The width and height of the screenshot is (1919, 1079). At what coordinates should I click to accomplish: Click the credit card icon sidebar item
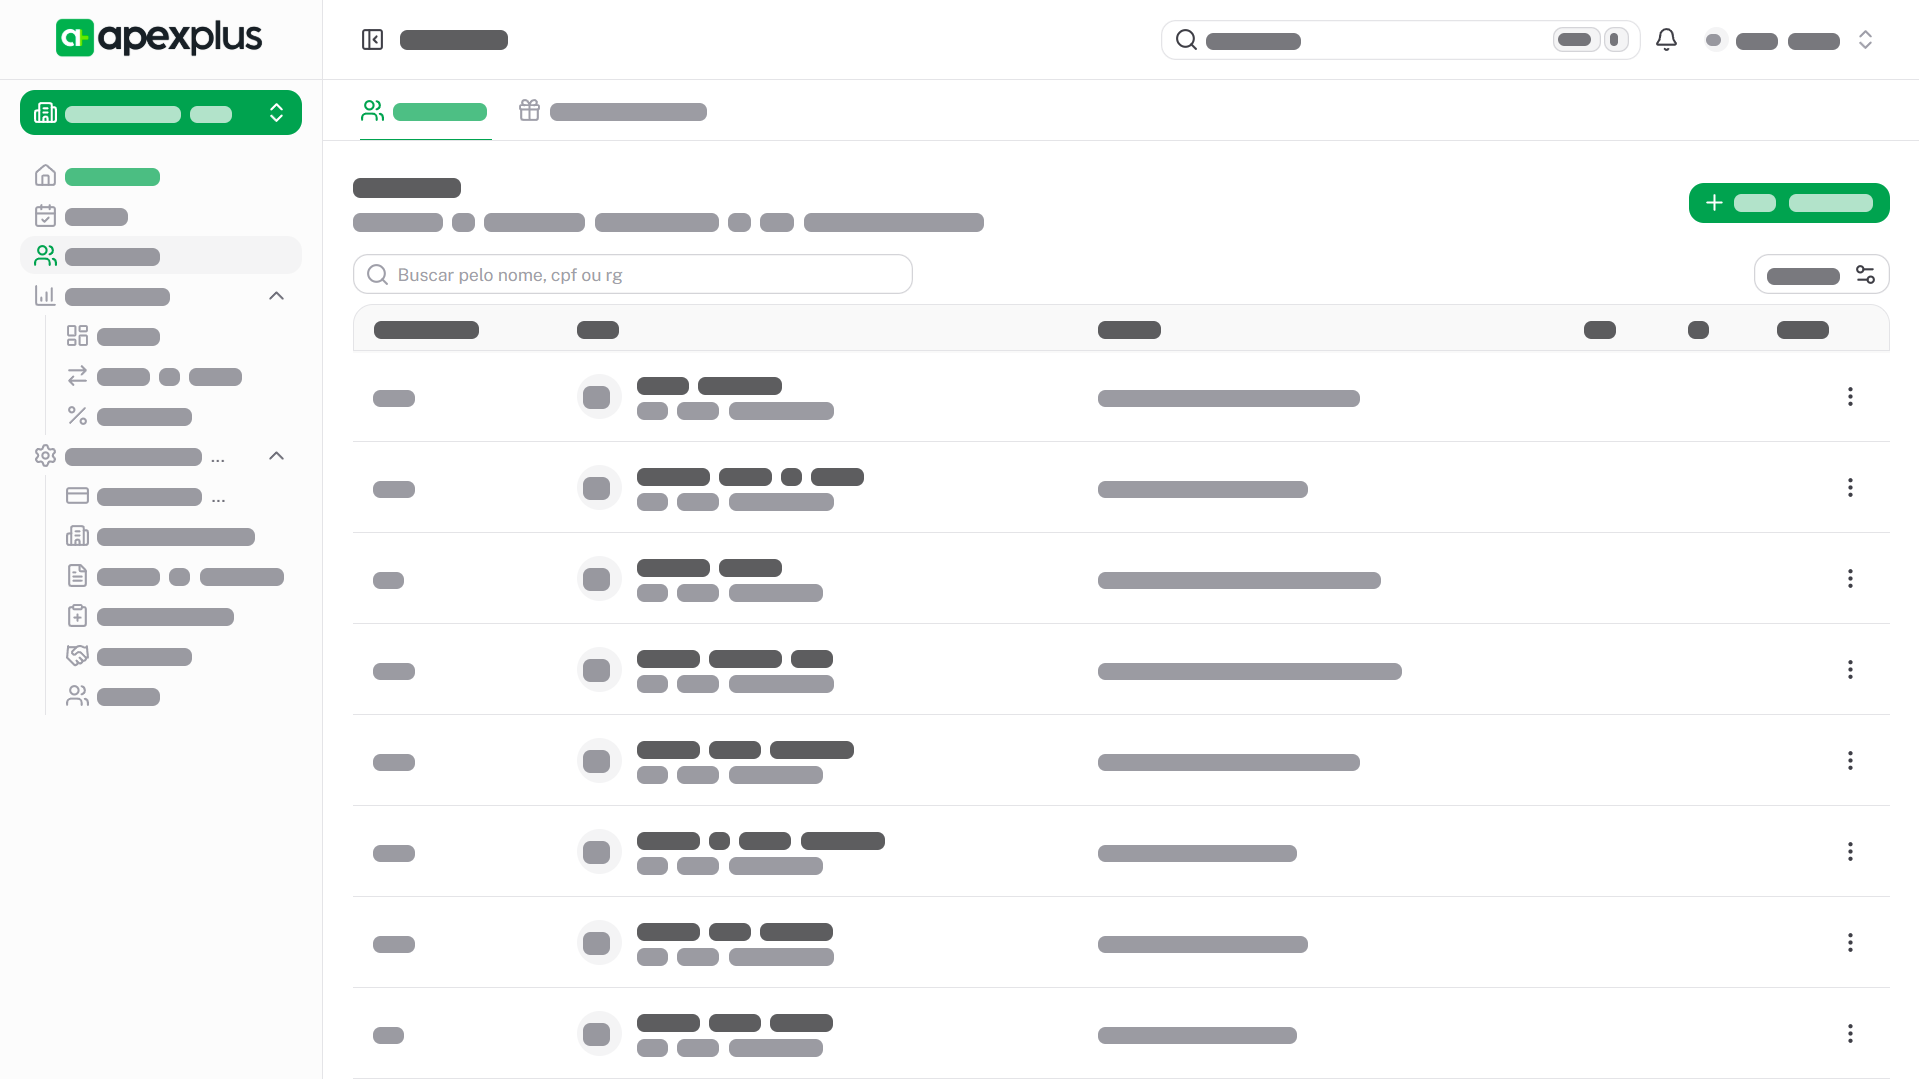coord(78,496)
